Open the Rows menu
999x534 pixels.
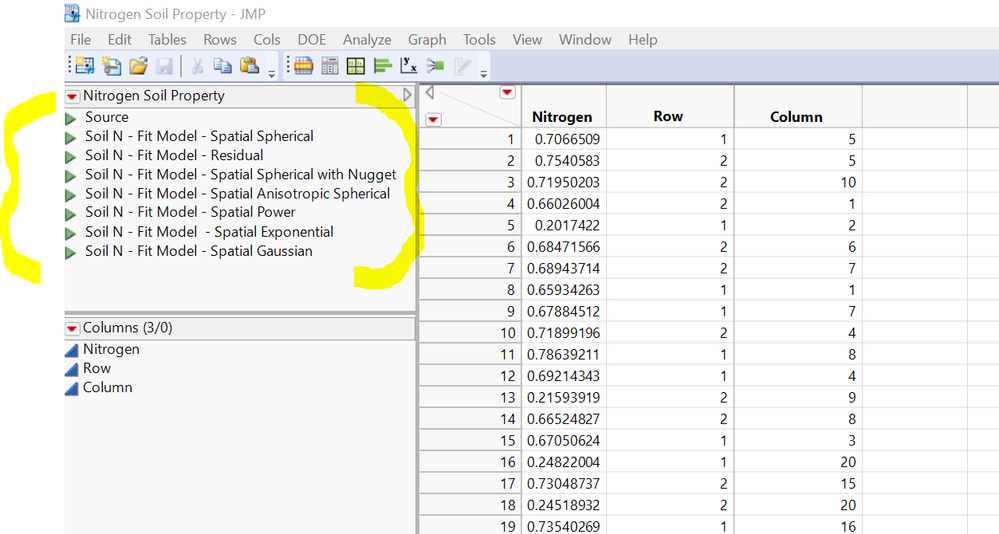coord(220,40)
